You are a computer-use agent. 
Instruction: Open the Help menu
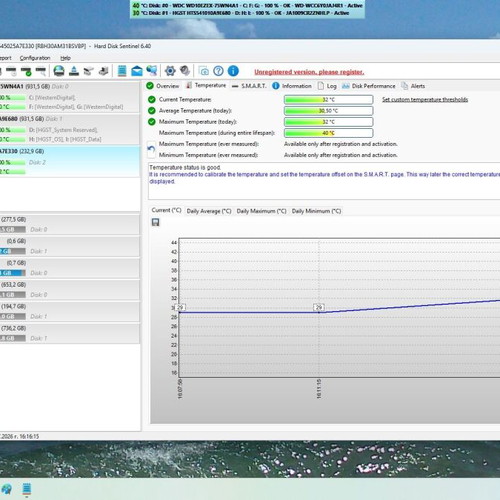click(65, 58)
